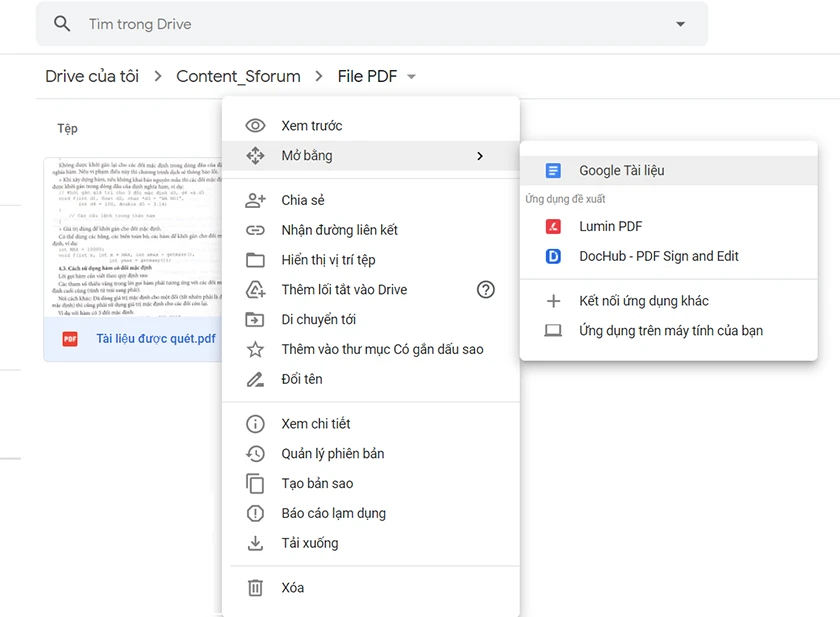The height and width of the screenshot is (617, 840).
Task: Click the download icon beside Tải xuống
Action: coord(255,543)
